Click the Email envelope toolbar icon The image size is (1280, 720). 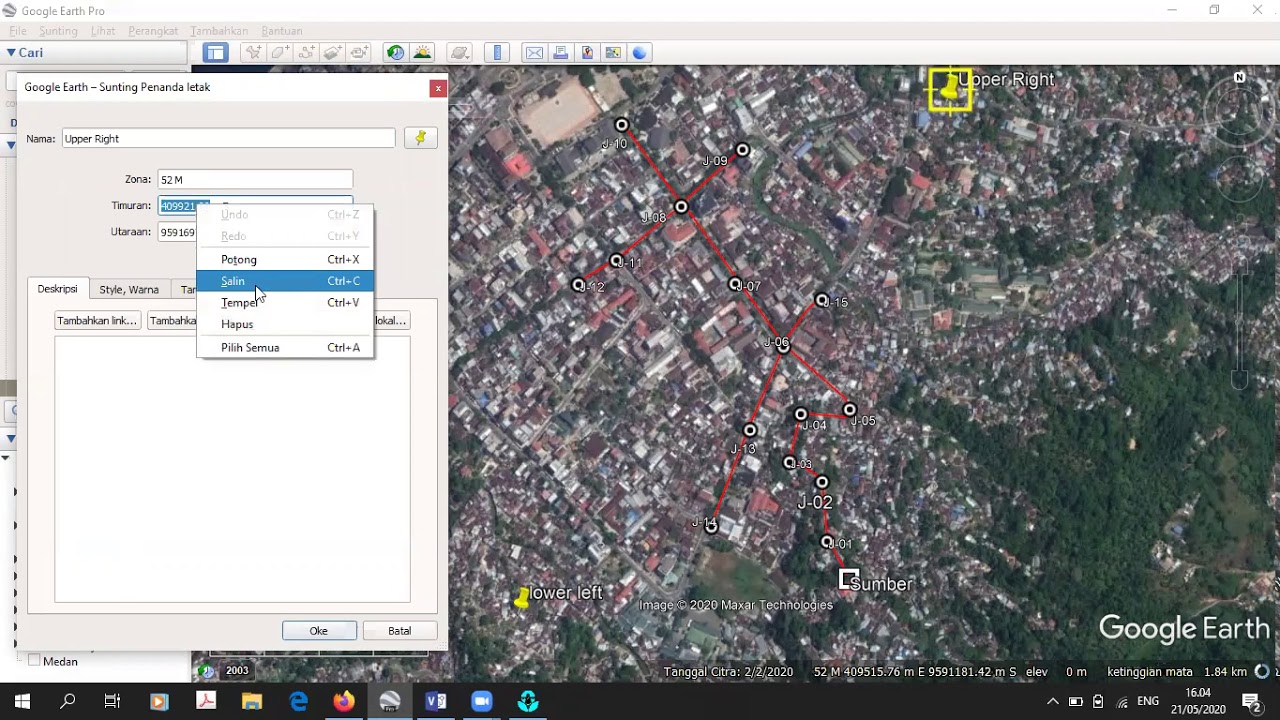535,53
